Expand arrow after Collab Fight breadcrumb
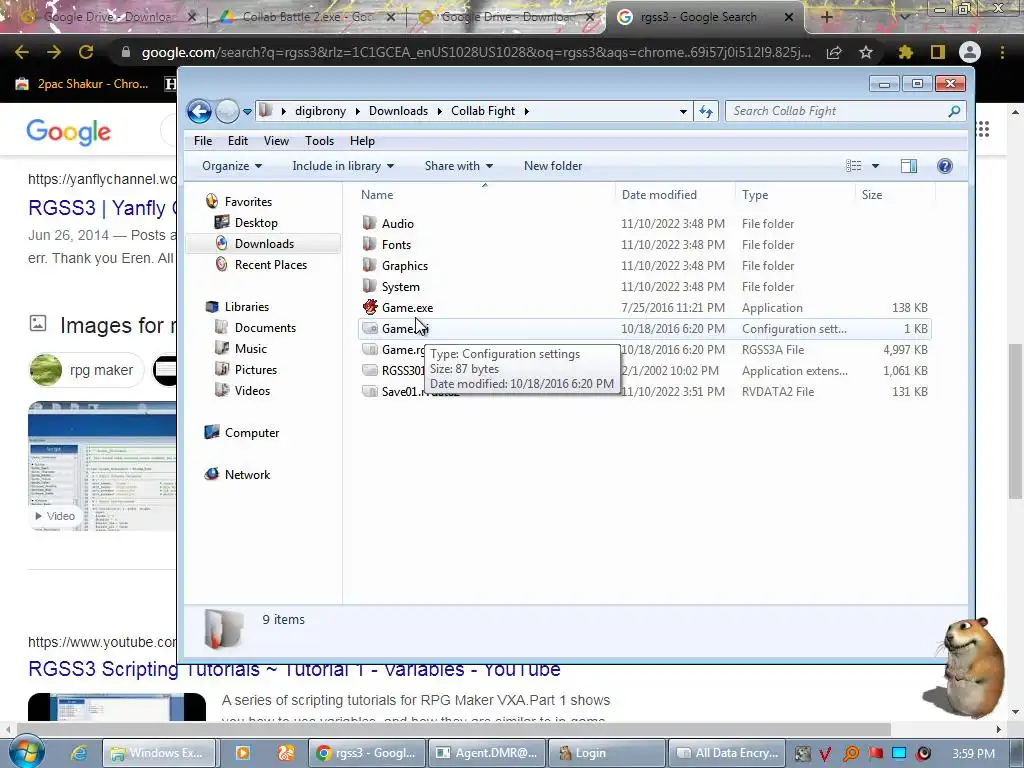 526,111
